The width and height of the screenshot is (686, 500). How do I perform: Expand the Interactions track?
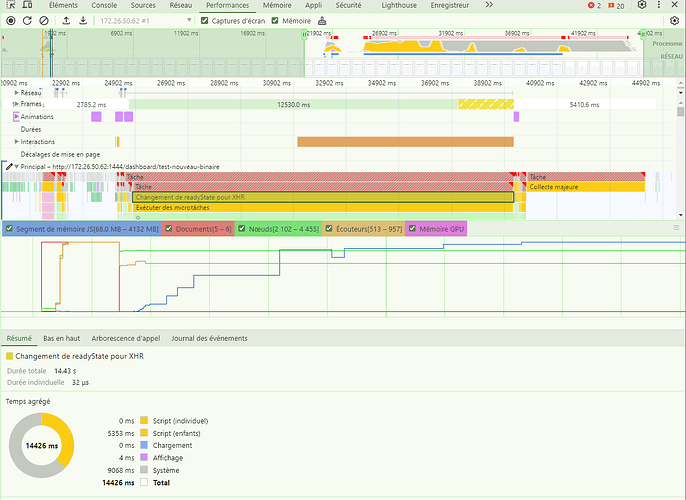click(x=16, y=141)
